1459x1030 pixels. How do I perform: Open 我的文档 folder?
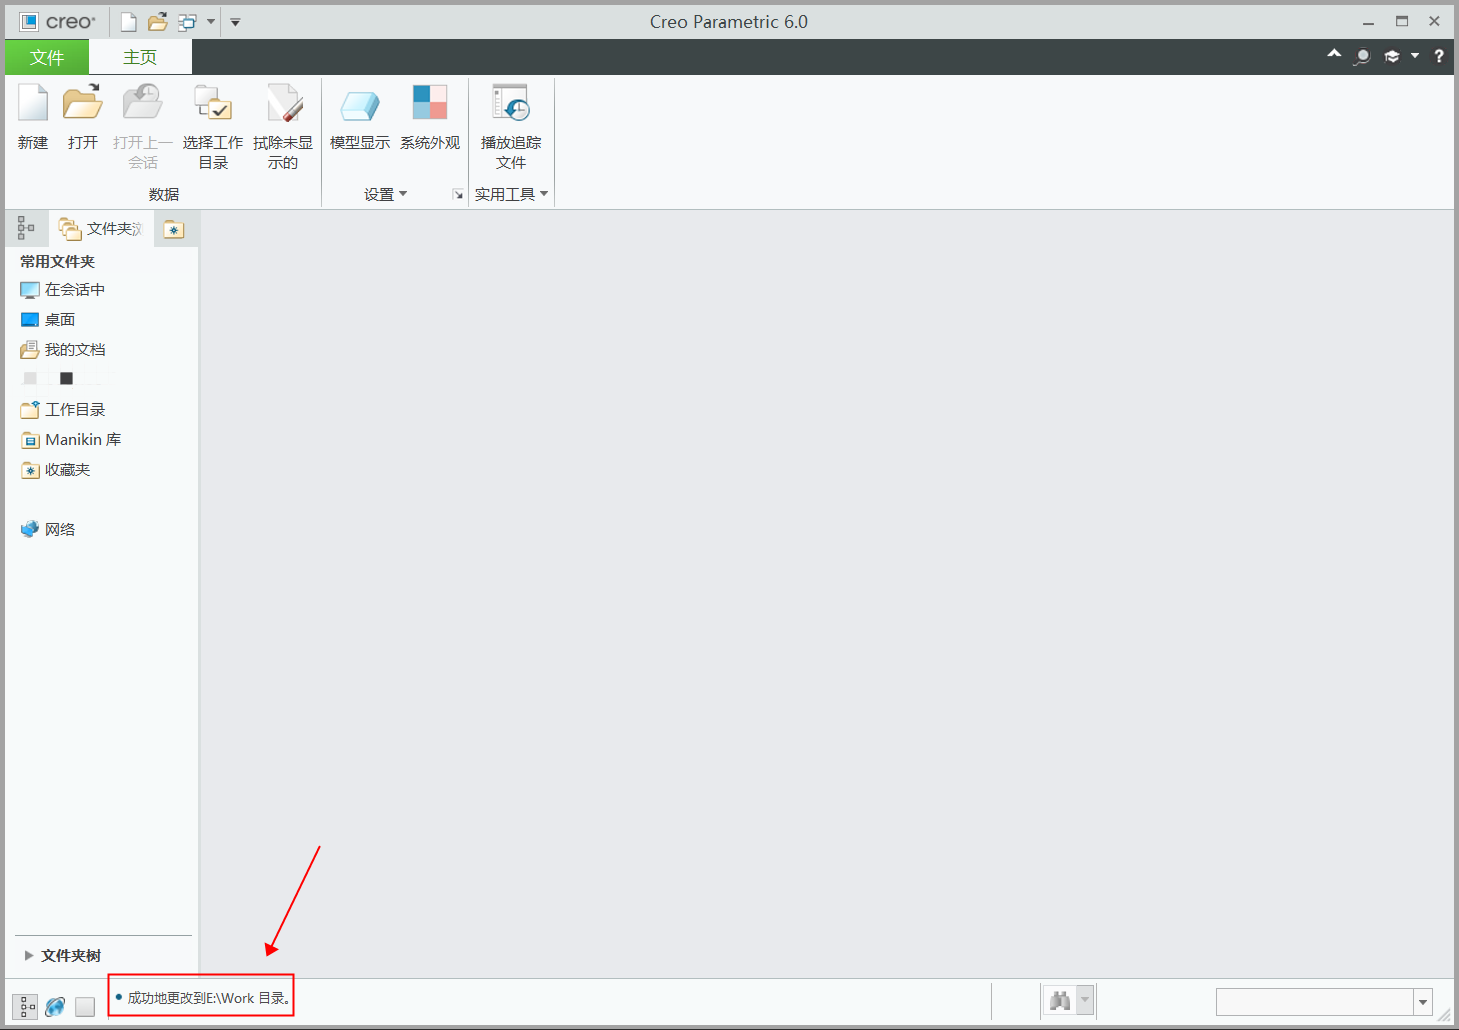point(63,350)
